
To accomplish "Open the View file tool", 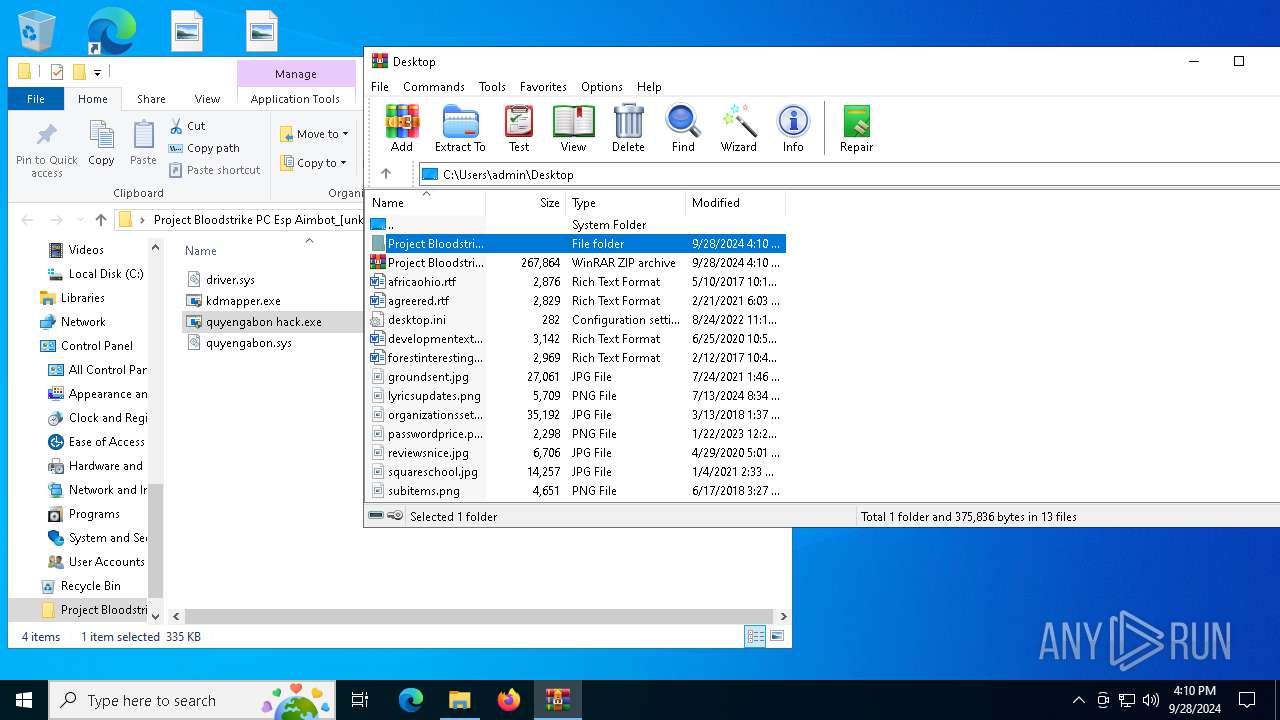I will (573, 129).
